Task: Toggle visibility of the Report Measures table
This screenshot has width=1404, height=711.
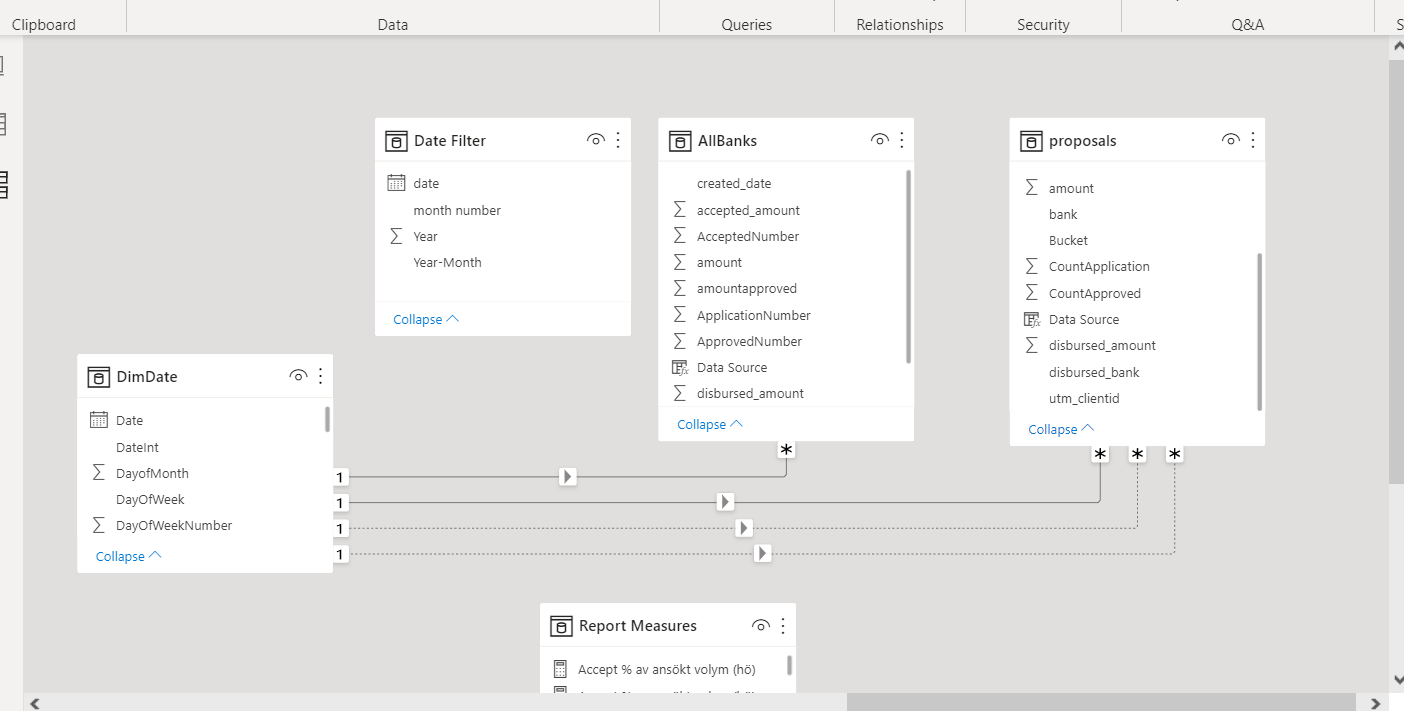Action: [761, 626]
